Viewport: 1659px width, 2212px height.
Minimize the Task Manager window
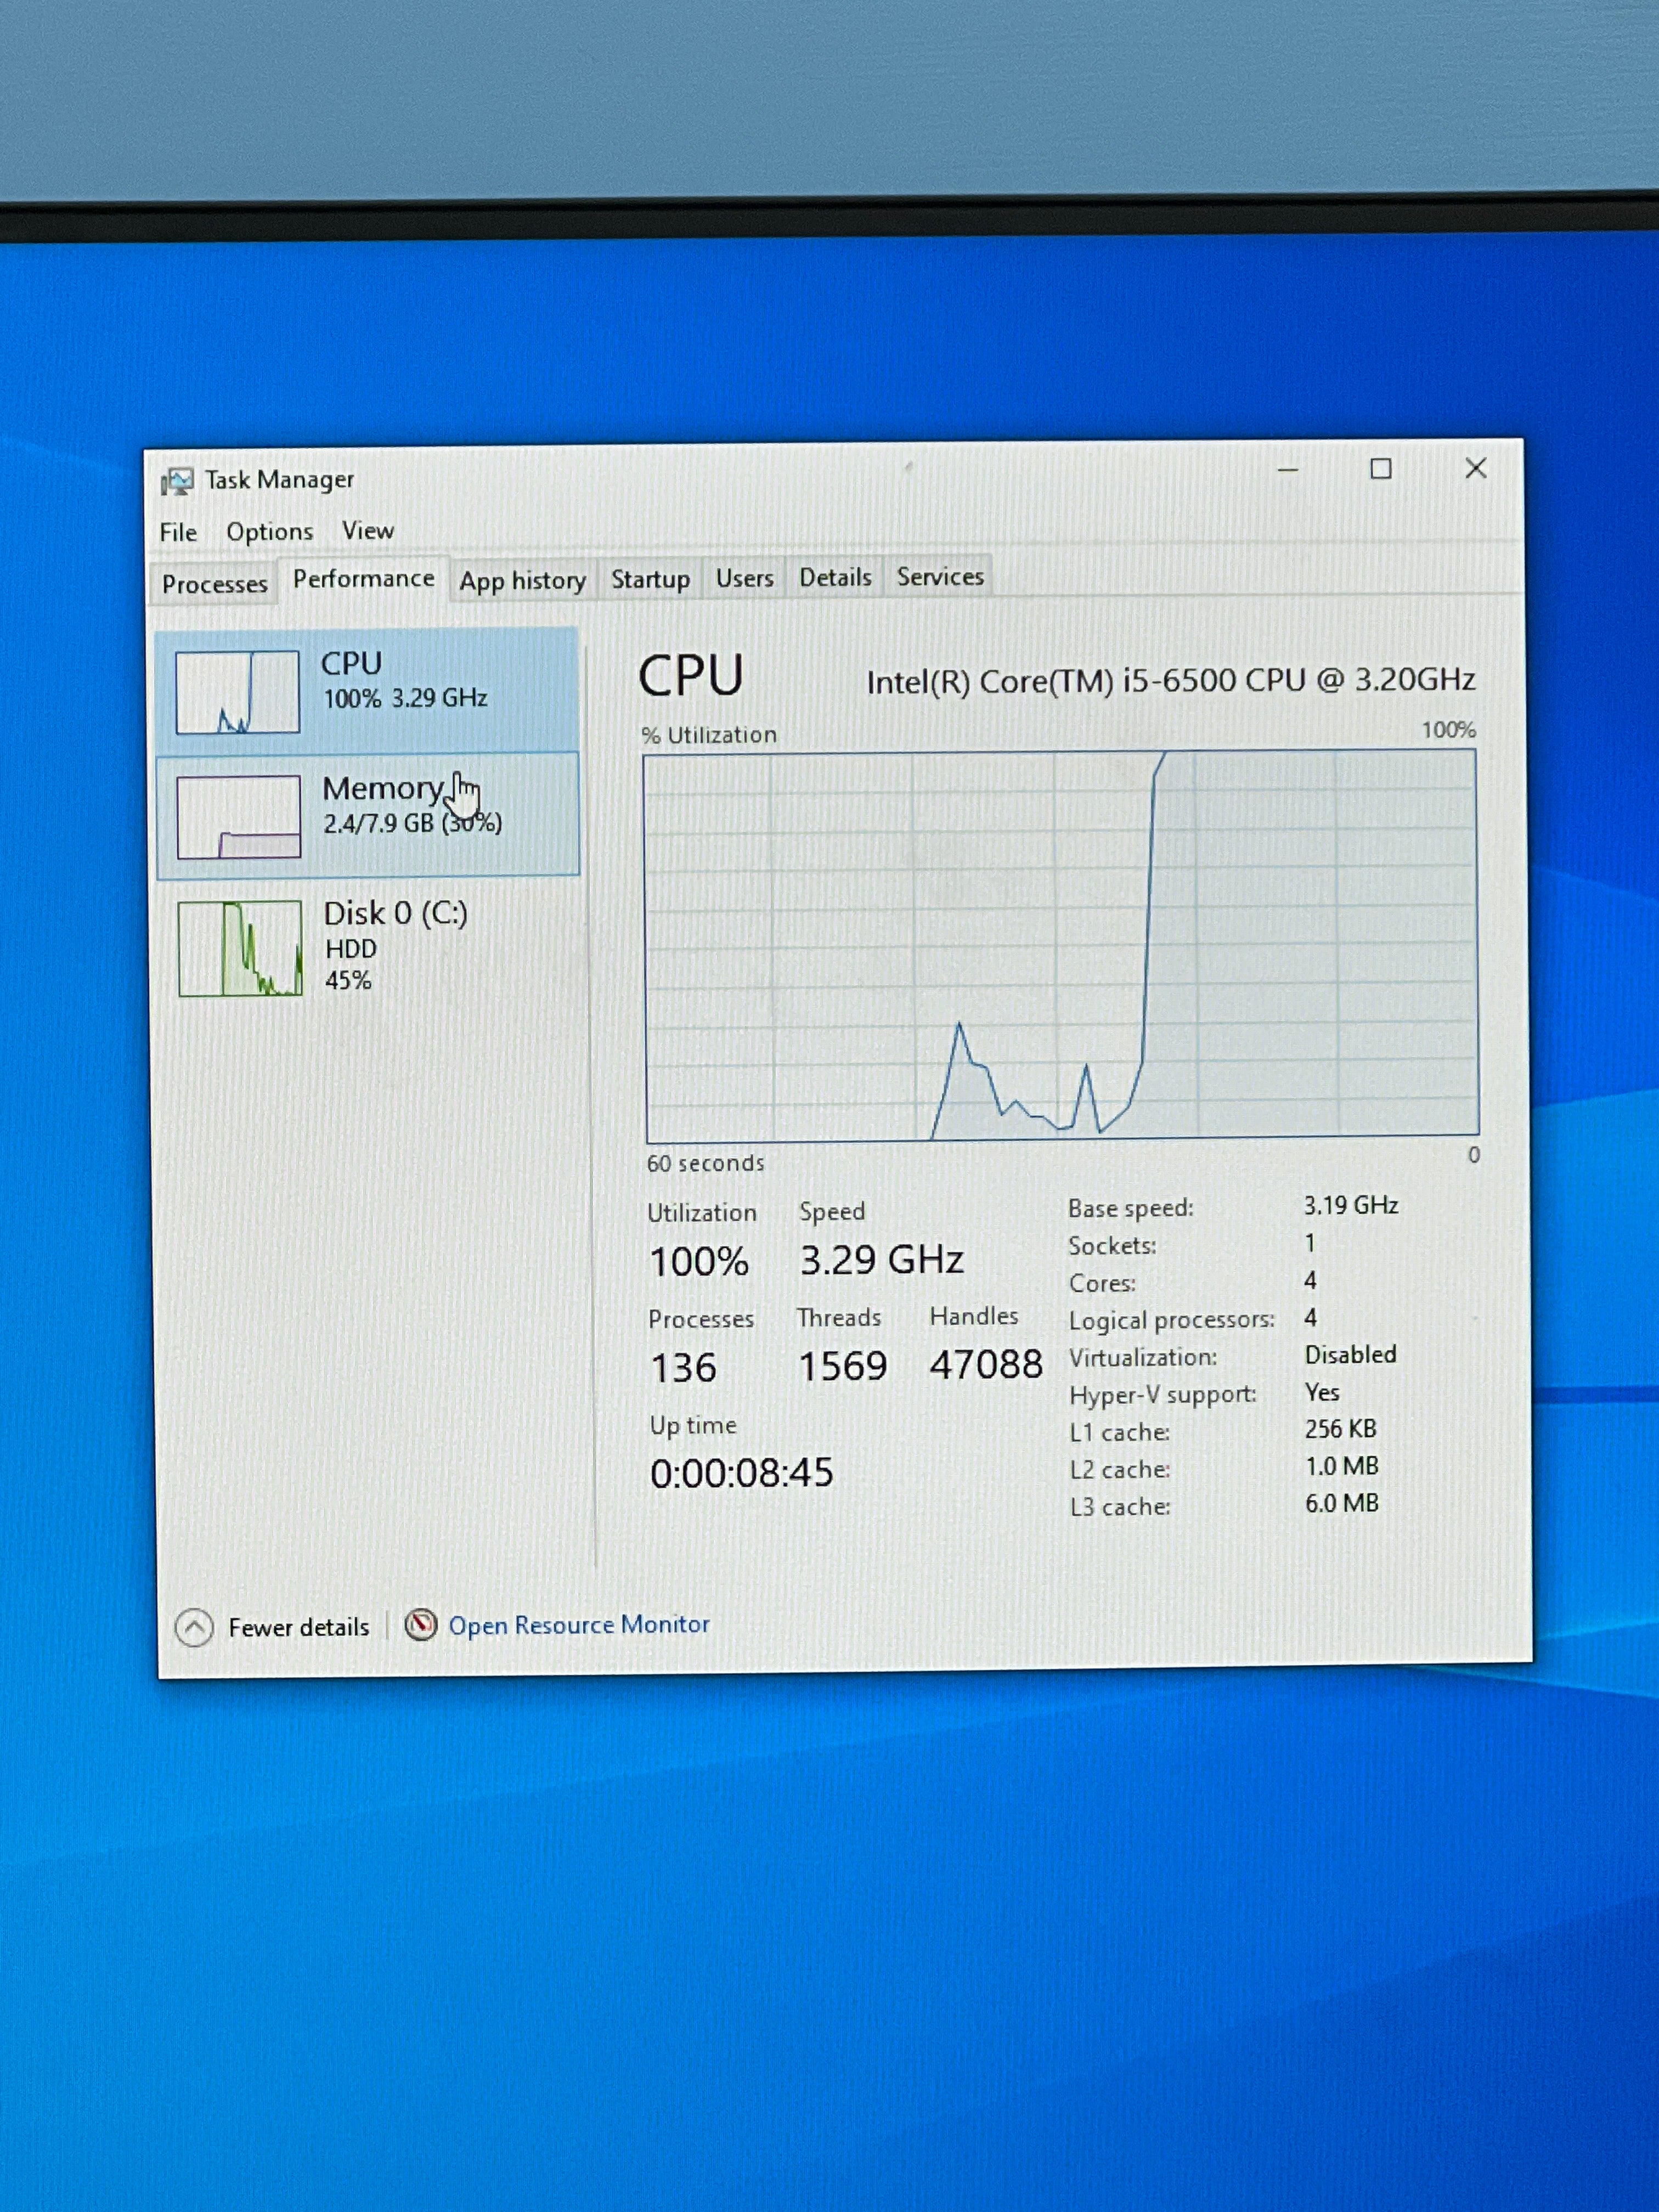(1288, 470)
